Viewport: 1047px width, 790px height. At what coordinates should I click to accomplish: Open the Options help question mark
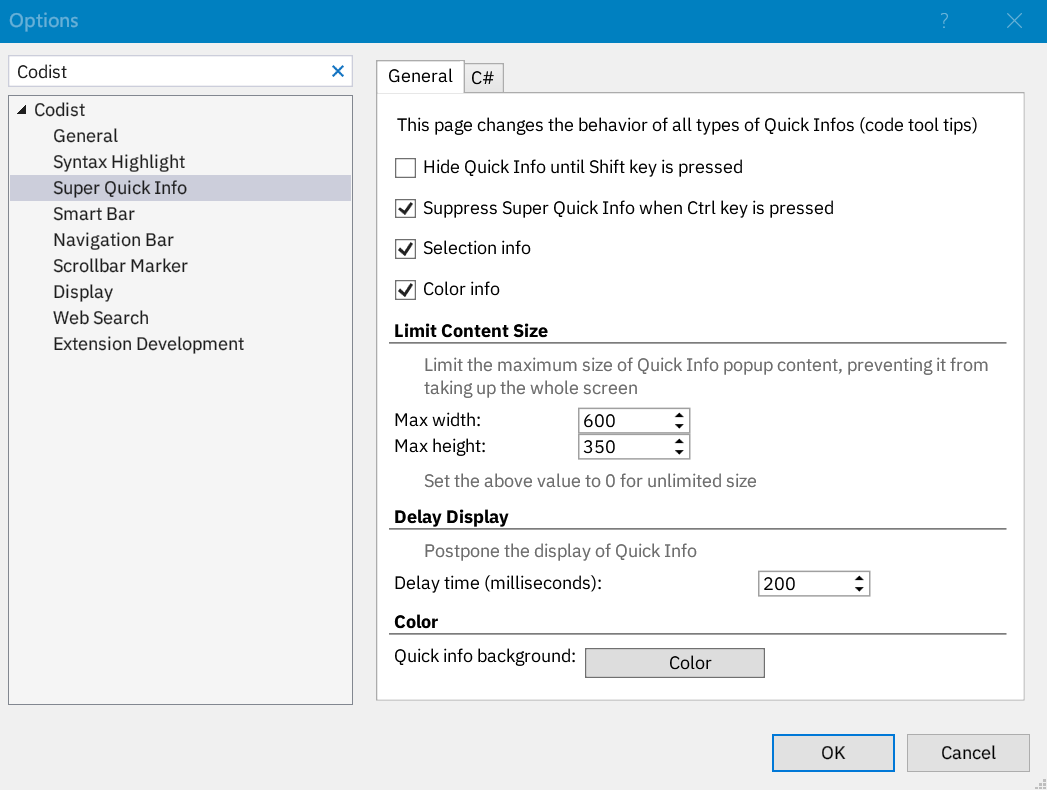944,21
